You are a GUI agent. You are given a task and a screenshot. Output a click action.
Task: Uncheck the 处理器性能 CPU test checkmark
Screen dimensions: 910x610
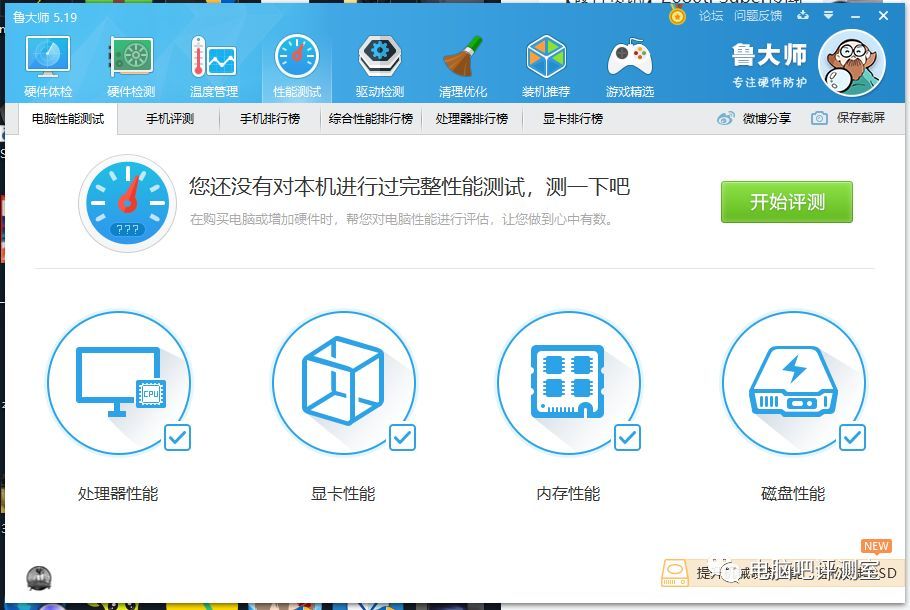click(x=177, y=438)
